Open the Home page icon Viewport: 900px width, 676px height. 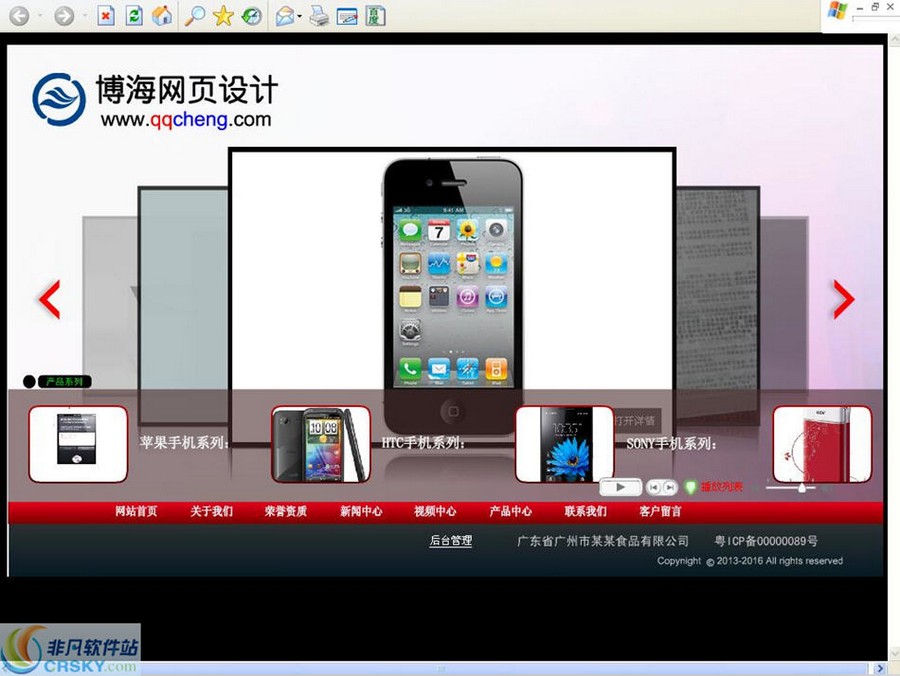(162, 15)
